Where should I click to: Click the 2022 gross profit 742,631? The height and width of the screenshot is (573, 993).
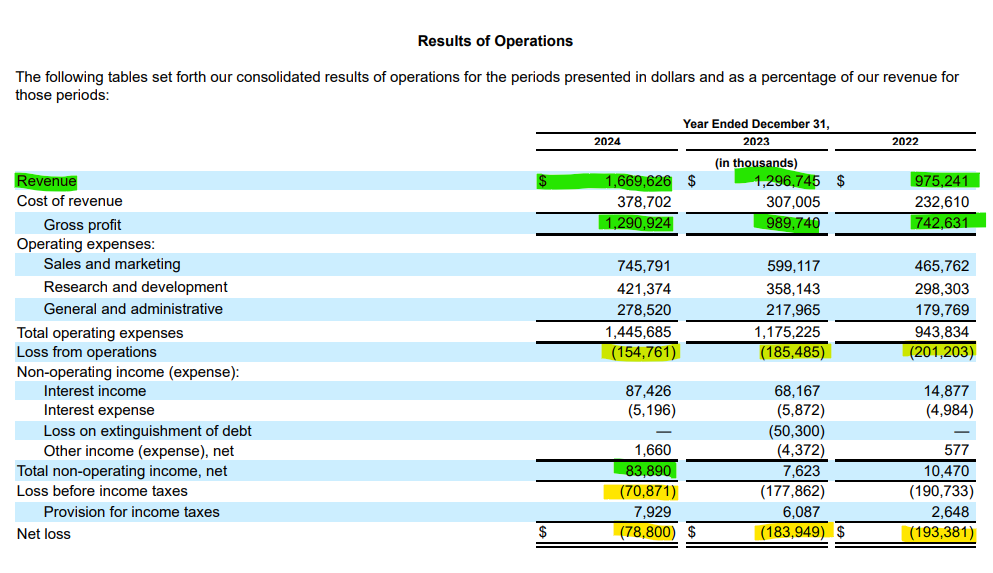[x=942, y=223]
